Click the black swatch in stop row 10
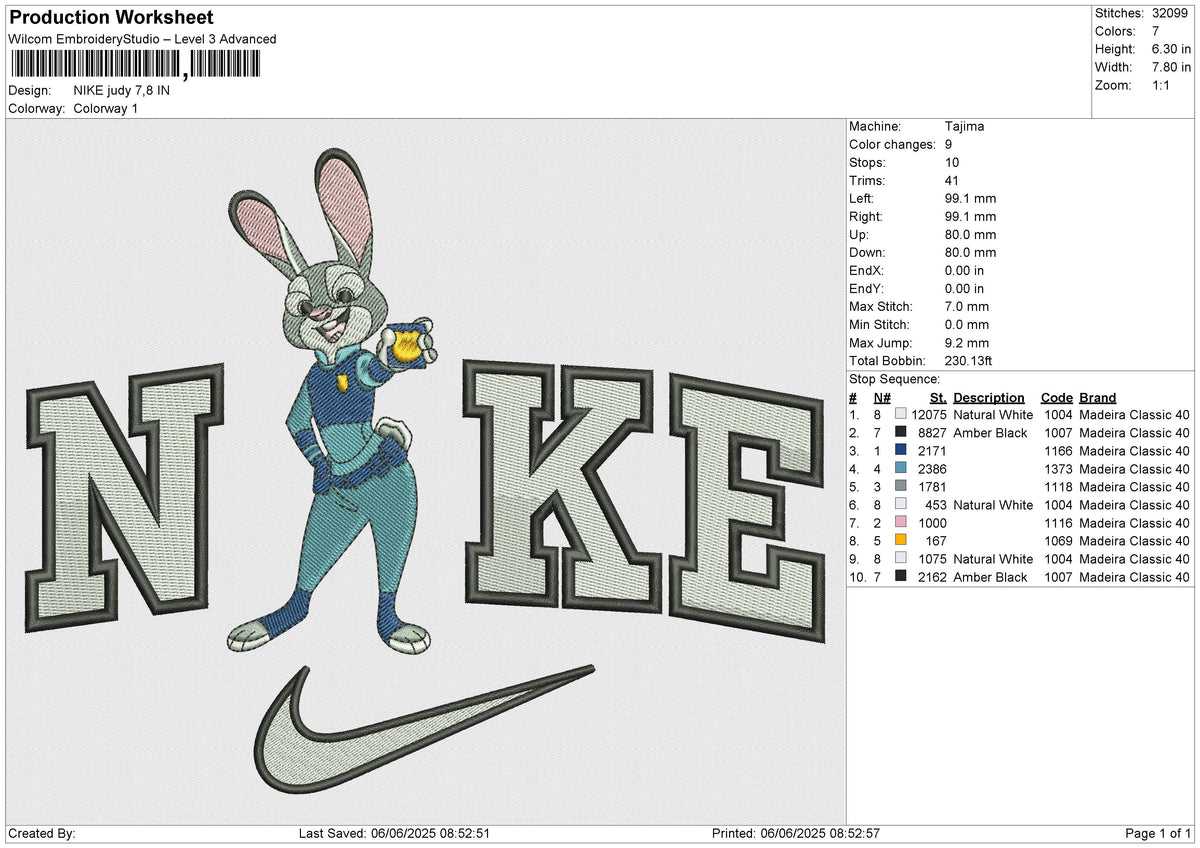Image resolution: width=1200 pixels, height=848 pixels. (x=901, y=577)
